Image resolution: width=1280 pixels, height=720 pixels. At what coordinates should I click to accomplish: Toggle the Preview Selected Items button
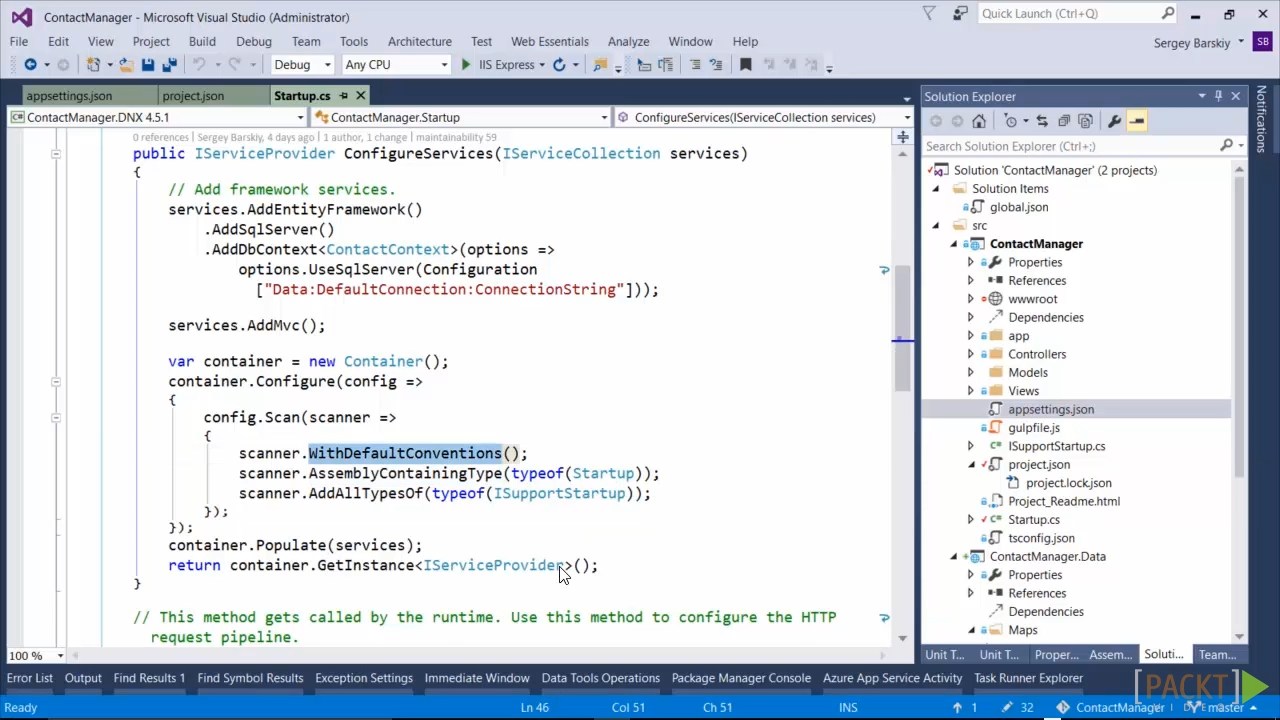pos(1137,121)
